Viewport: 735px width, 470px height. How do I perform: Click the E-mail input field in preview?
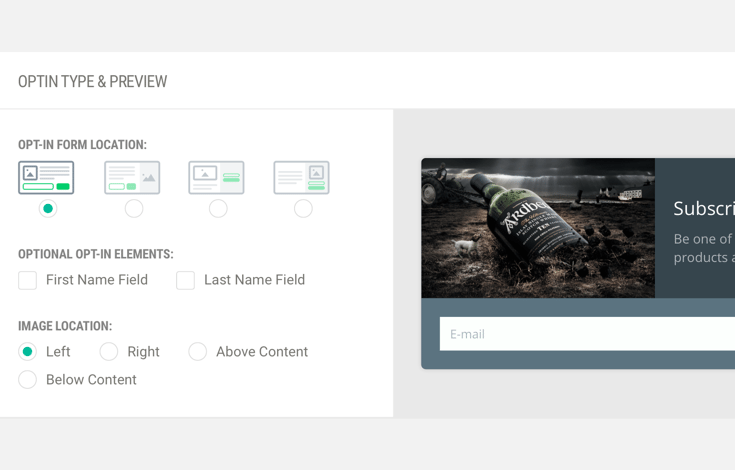(587, 334)
